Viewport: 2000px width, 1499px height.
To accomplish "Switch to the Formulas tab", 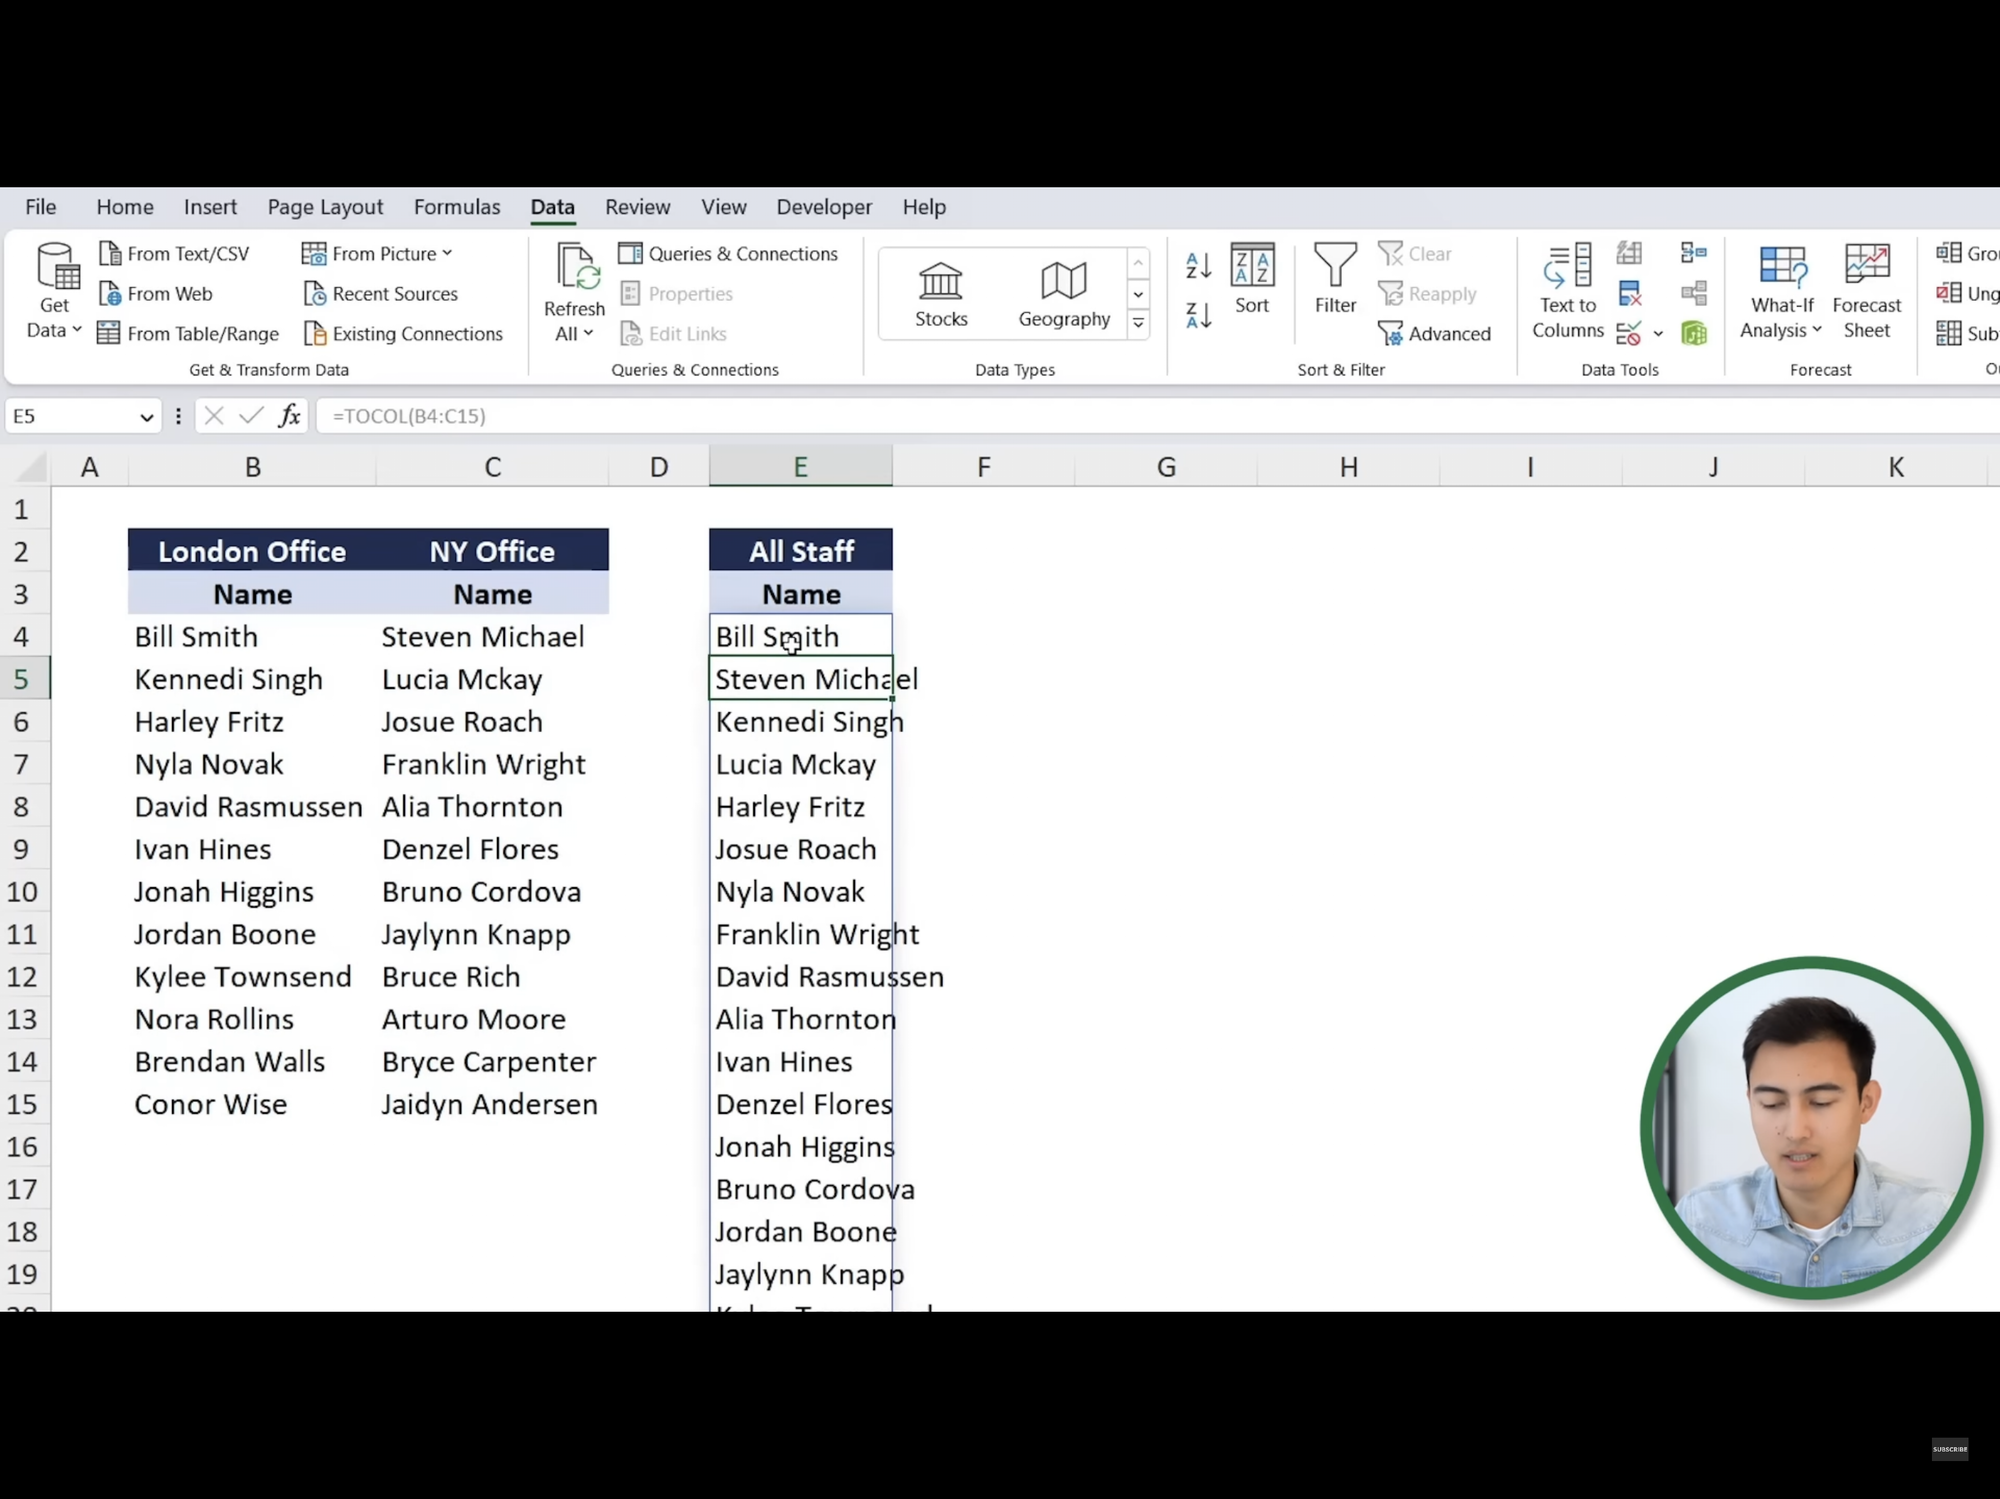I will 457,207.
